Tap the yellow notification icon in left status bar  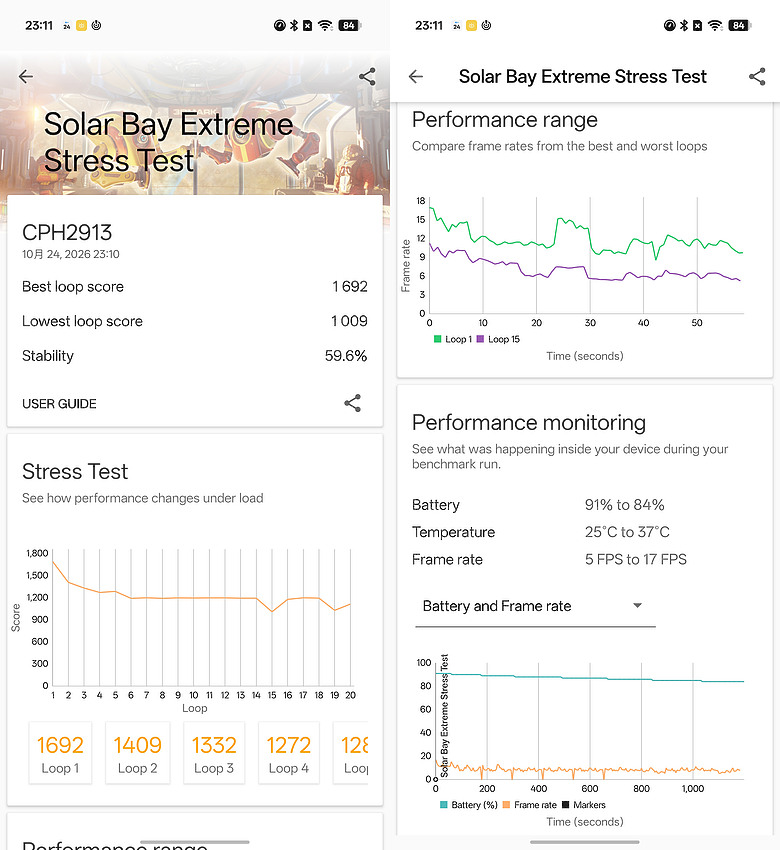81,25
